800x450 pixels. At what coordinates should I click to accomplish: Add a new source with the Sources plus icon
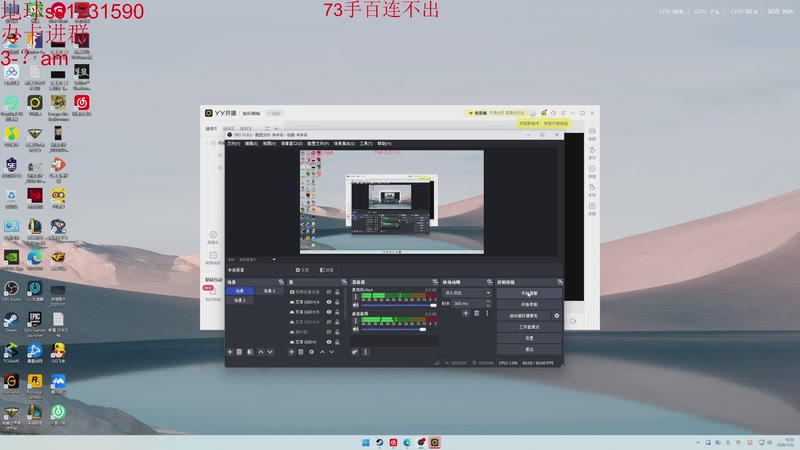(291, 352)
